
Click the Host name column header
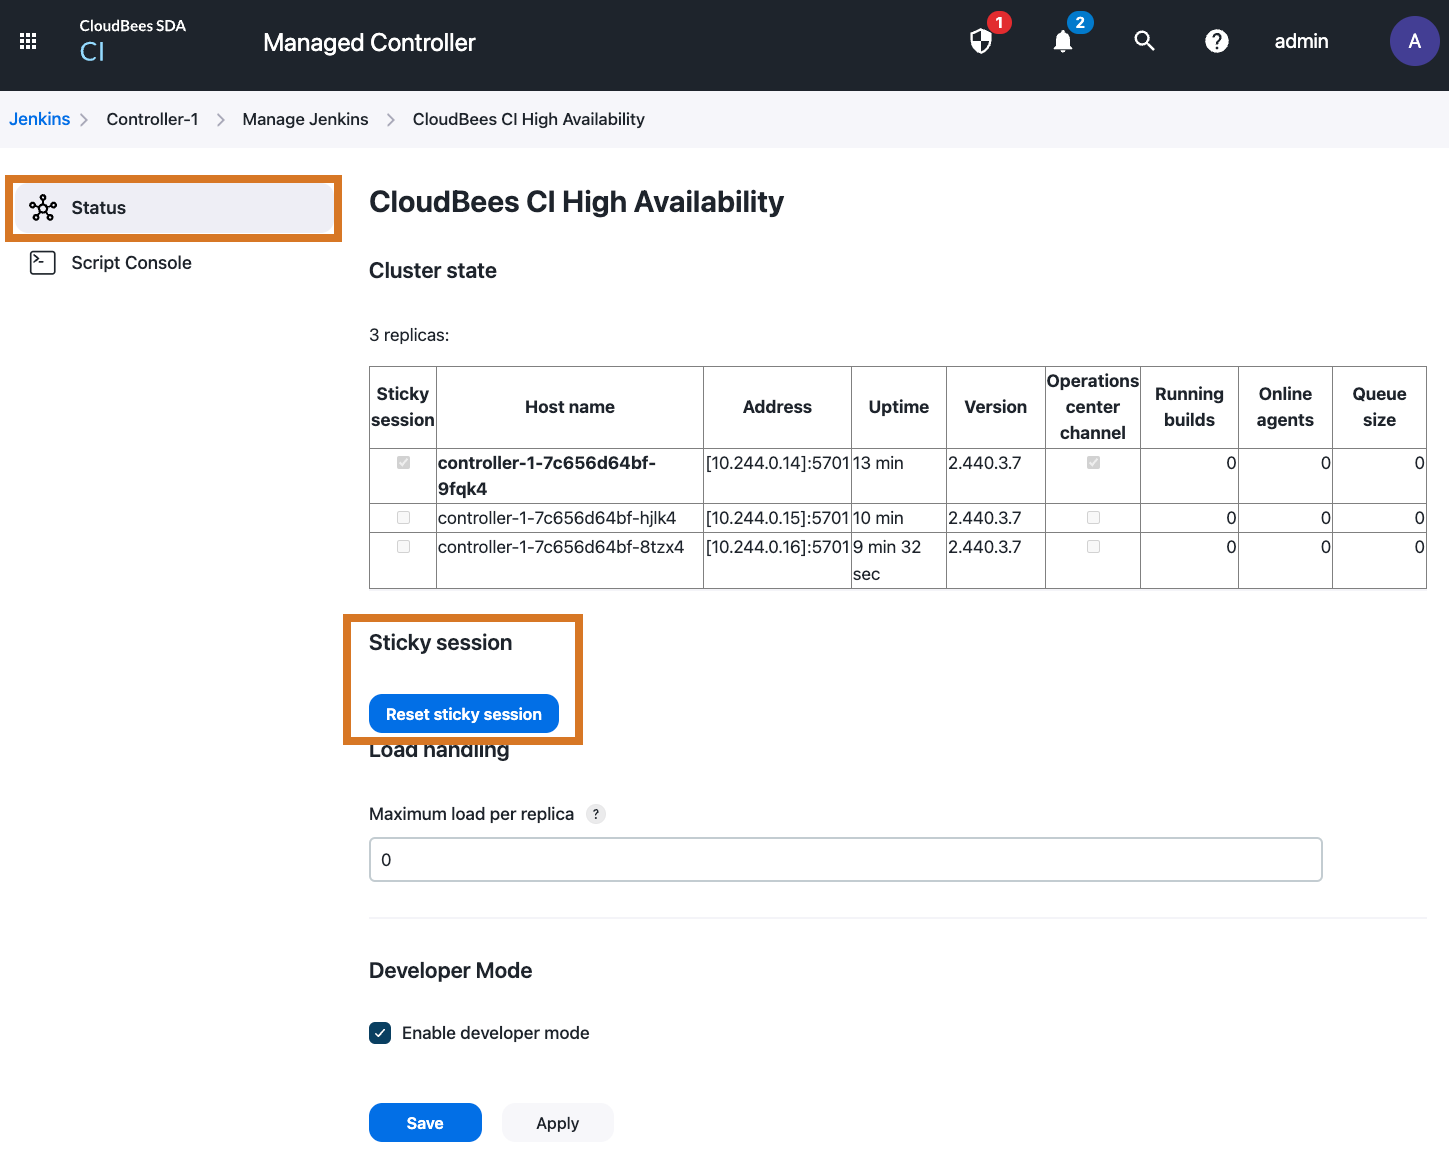[570, 407]
